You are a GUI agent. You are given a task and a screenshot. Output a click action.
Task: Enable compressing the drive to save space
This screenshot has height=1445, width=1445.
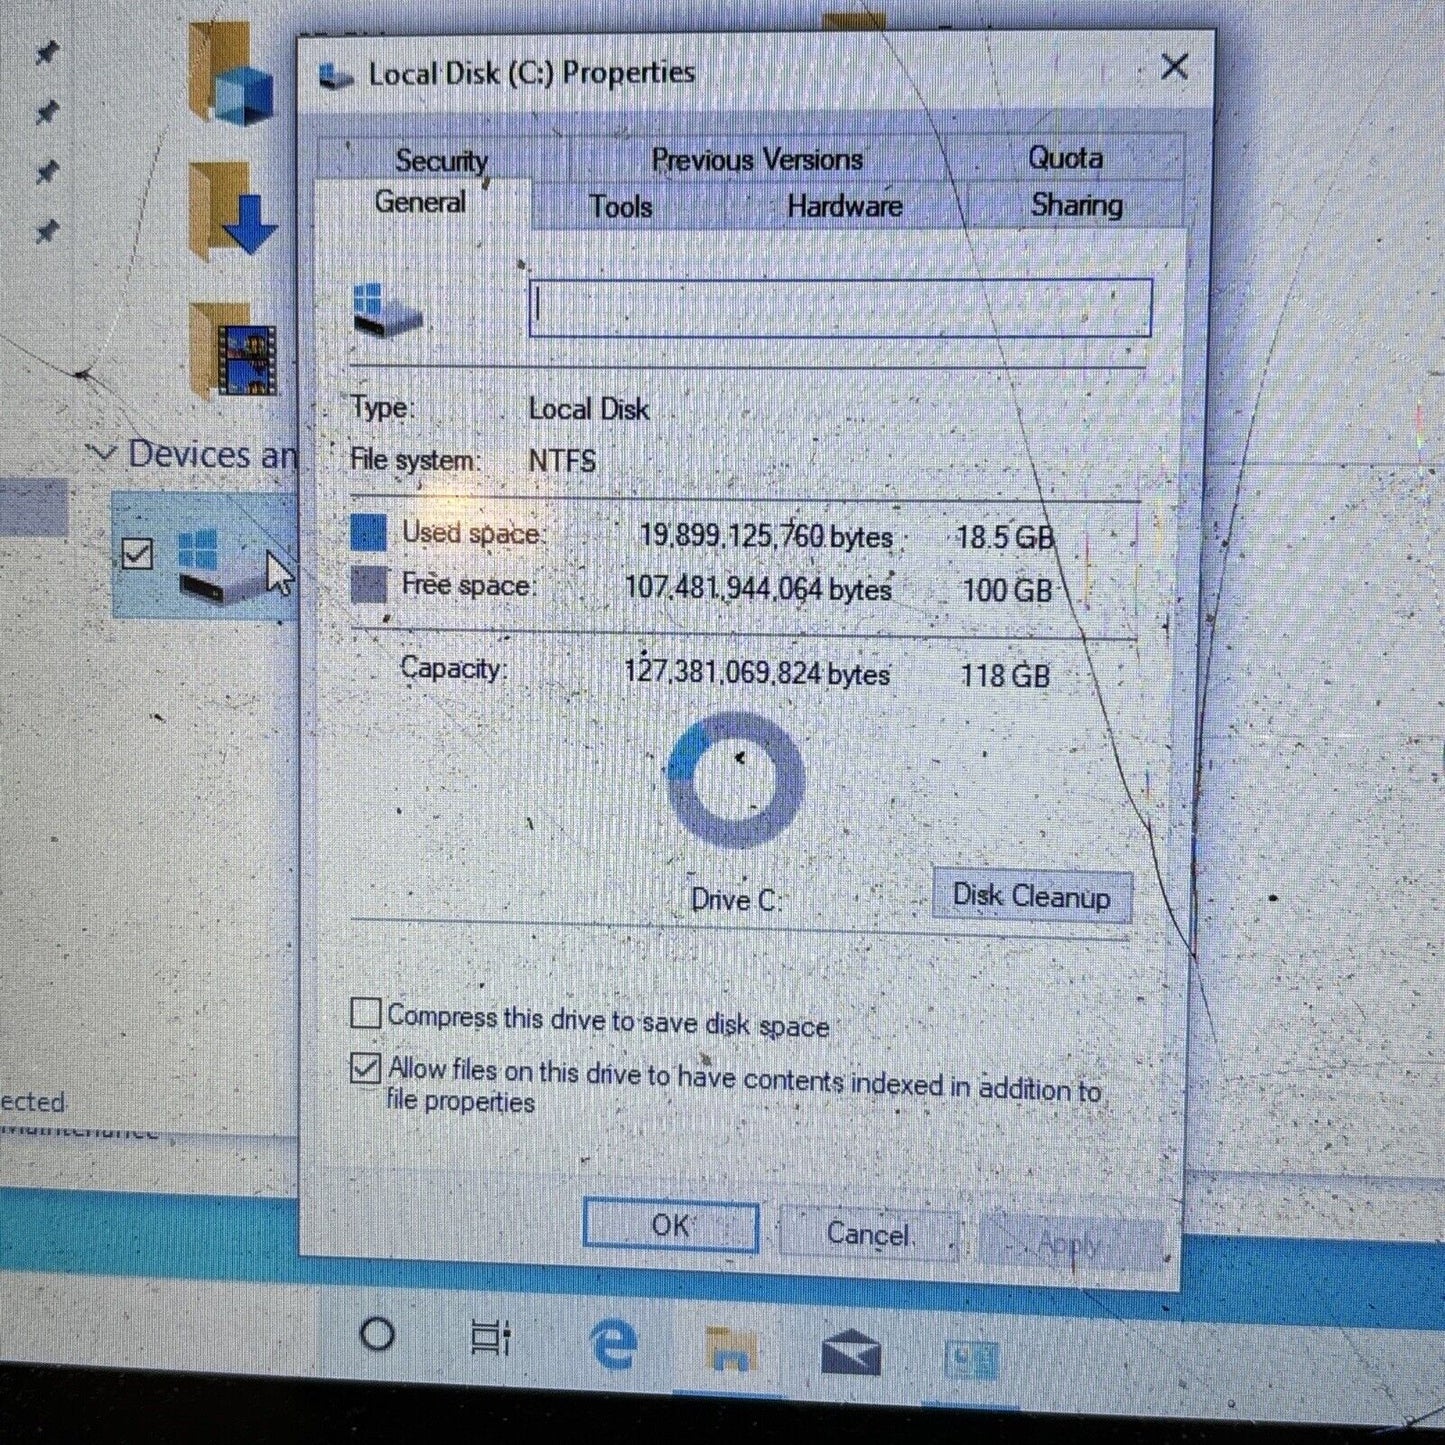point(366,1013)
